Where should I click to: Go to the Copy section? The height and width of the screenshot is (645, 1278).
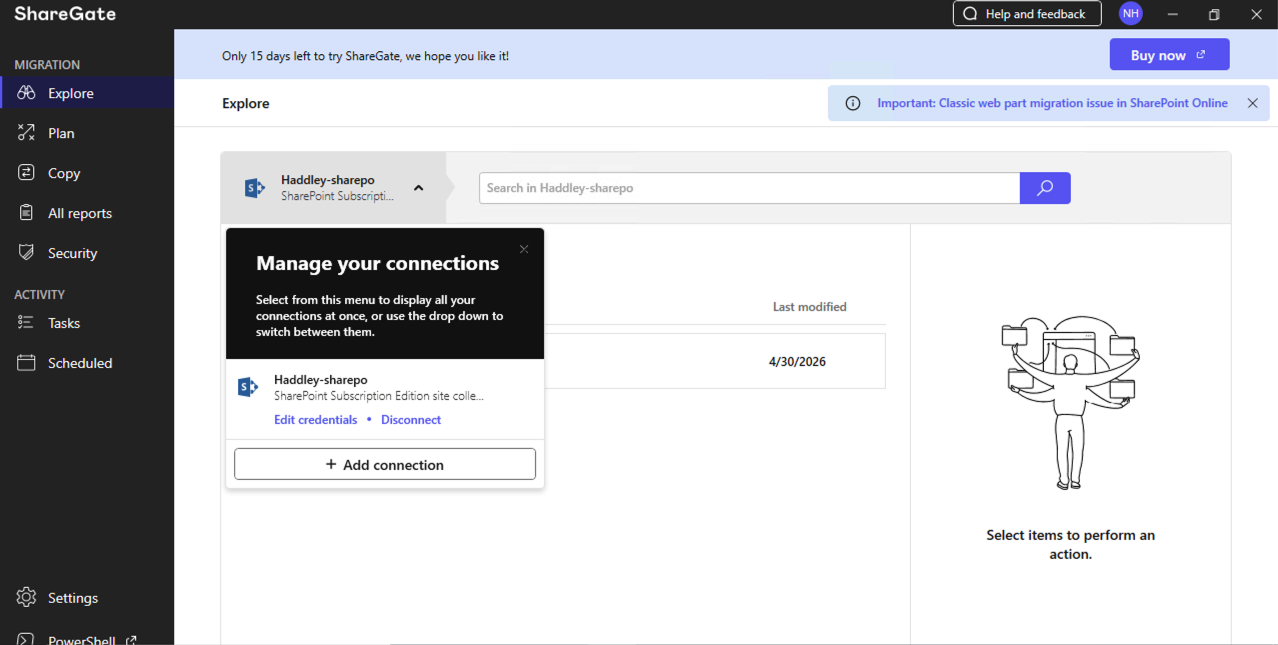(87, 173)
